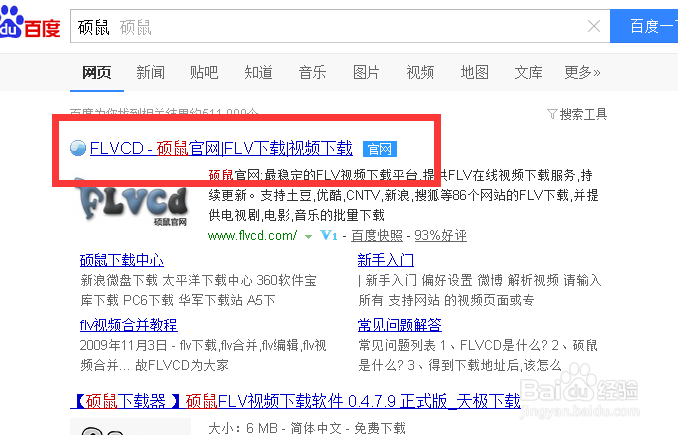Go to the 知道 tab
This screenshot has height=435, width=678.
point(258,72)
